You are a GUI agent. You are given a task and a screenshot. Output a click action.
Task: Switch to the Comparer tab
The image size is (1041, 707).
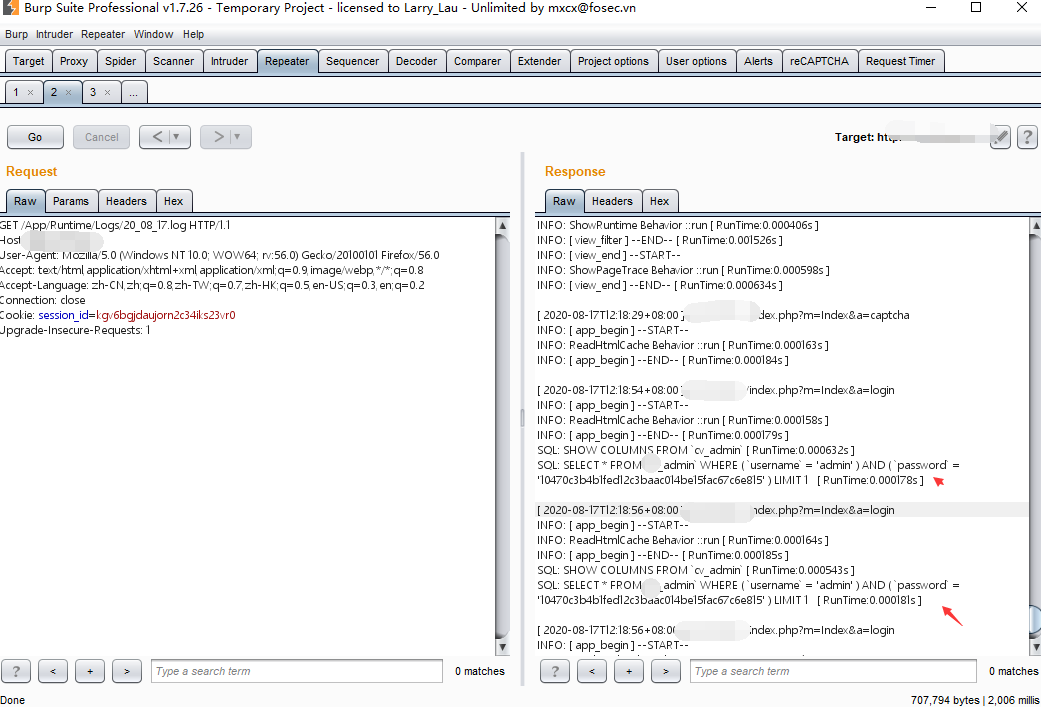[x=477, y=61]
